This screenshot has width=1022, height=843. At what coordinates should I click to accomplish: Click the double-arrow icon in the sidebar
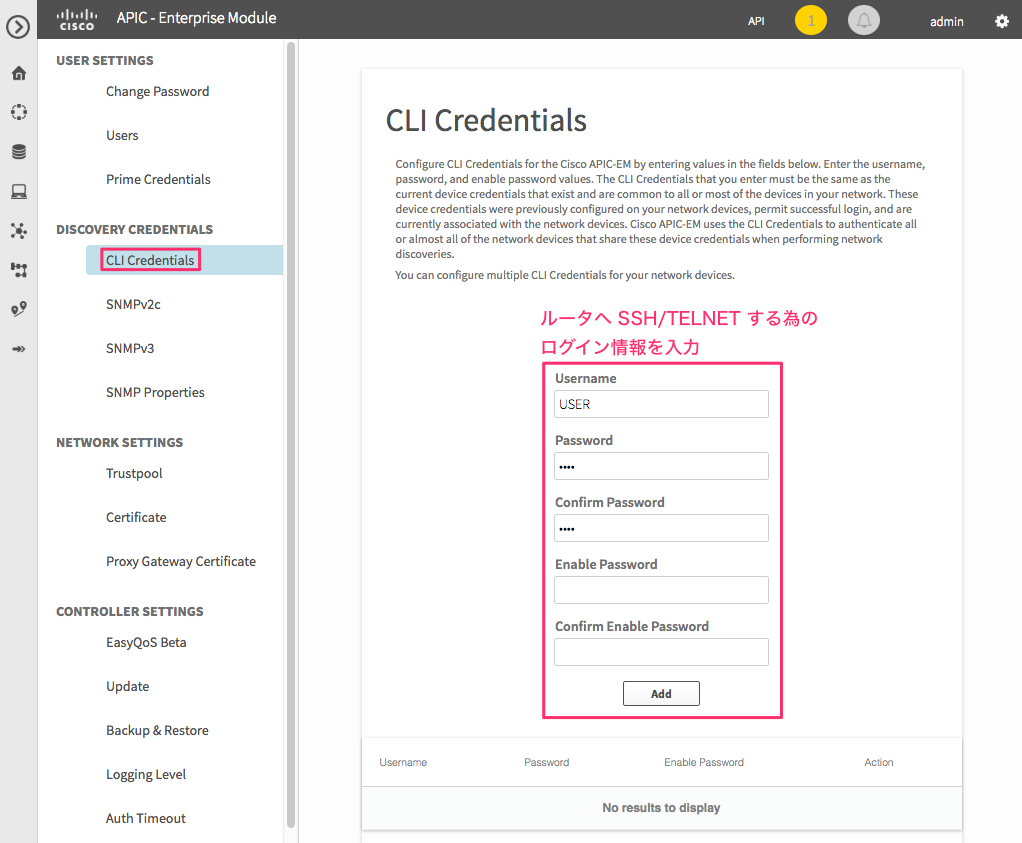point(19,349)
